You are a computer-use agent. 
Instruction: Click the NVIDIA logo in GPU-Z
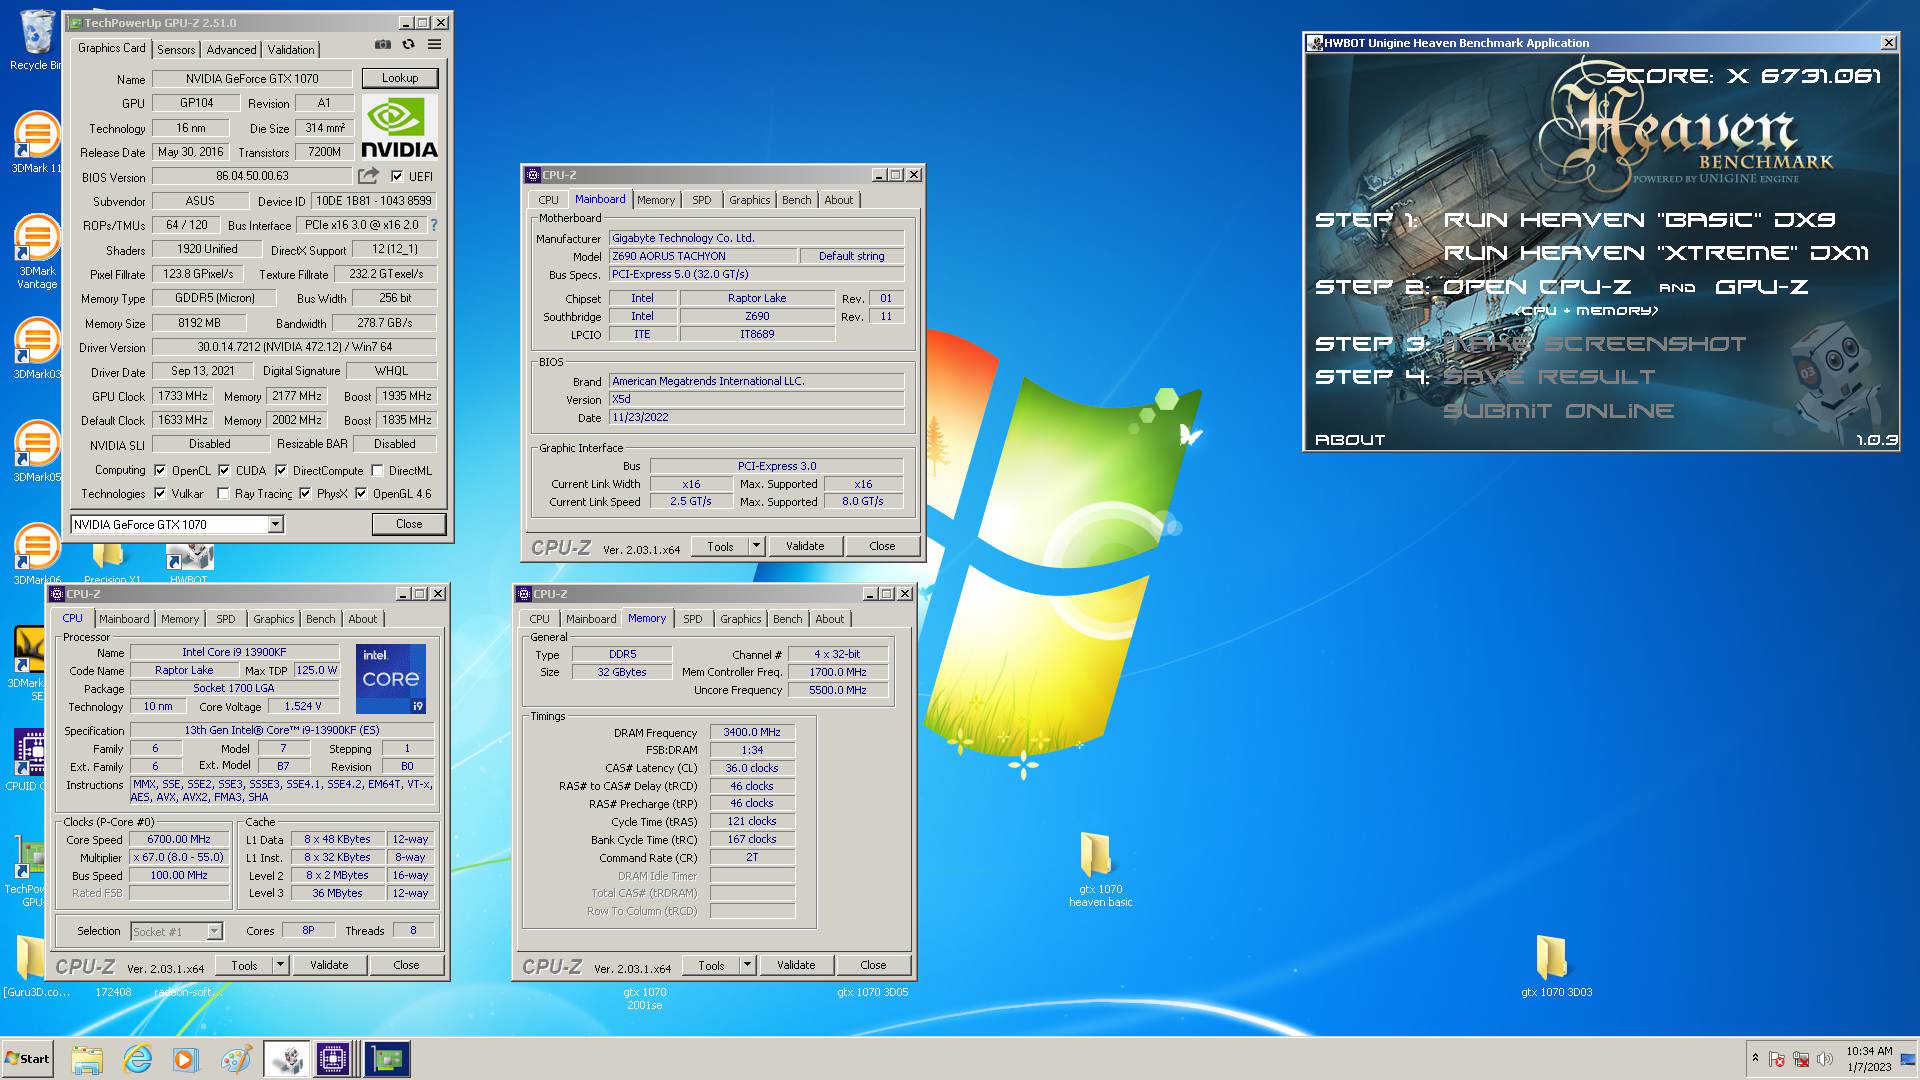click(399, 127)
